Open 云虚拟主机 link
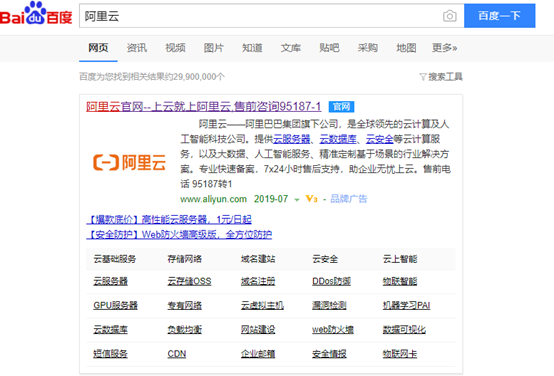Screen dimensions: 554x376 click(263, 305)
